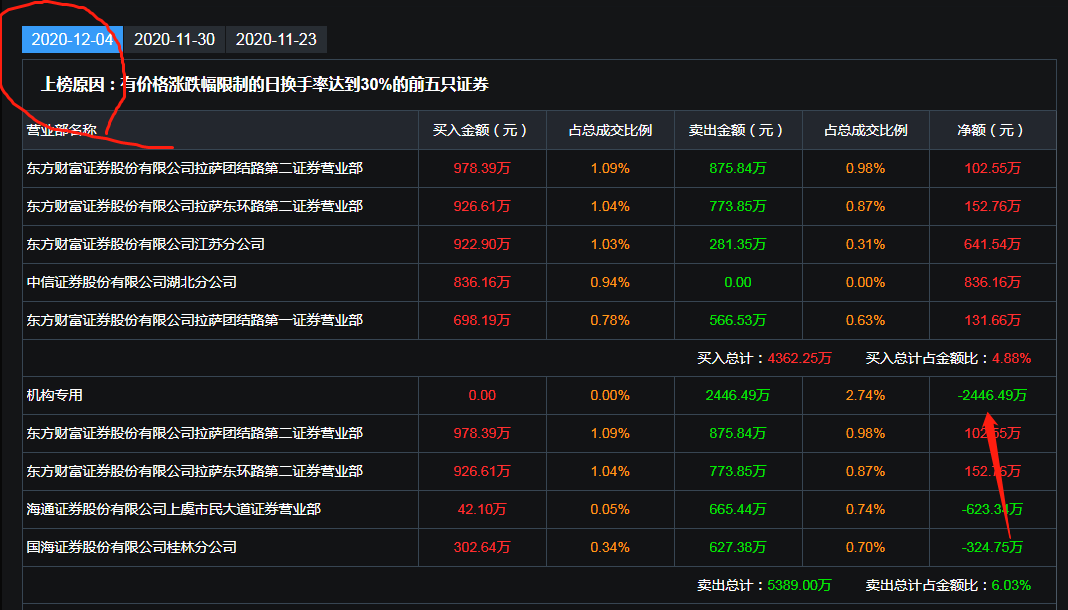
Task: Click the sell amount 281.35万
Action: click(x=738, y=244)
